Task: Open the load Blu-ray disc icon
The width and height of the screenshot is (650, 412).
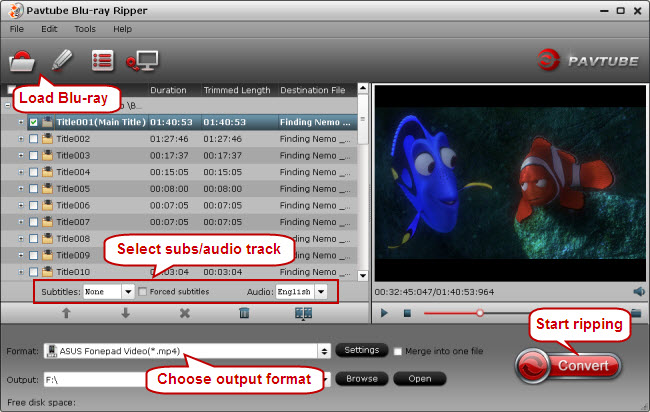Action: (22, 61)
